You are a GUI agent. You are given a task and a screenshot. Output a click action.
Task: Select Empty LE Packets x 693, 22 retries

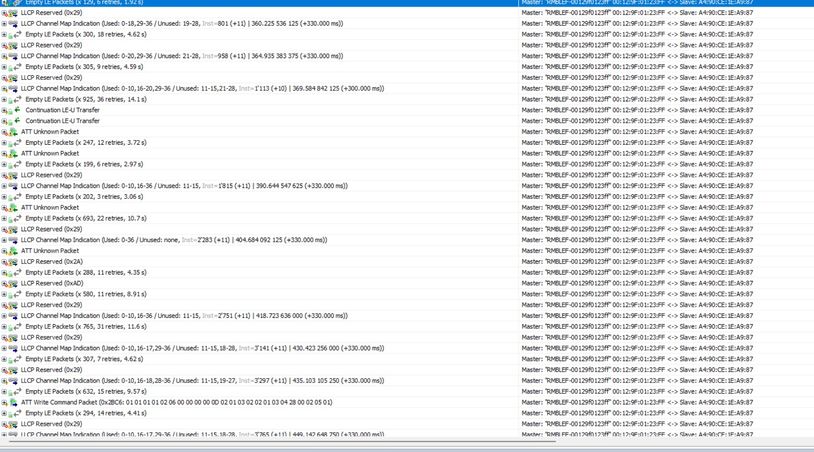pyautogui.click(x=86, y=218)
